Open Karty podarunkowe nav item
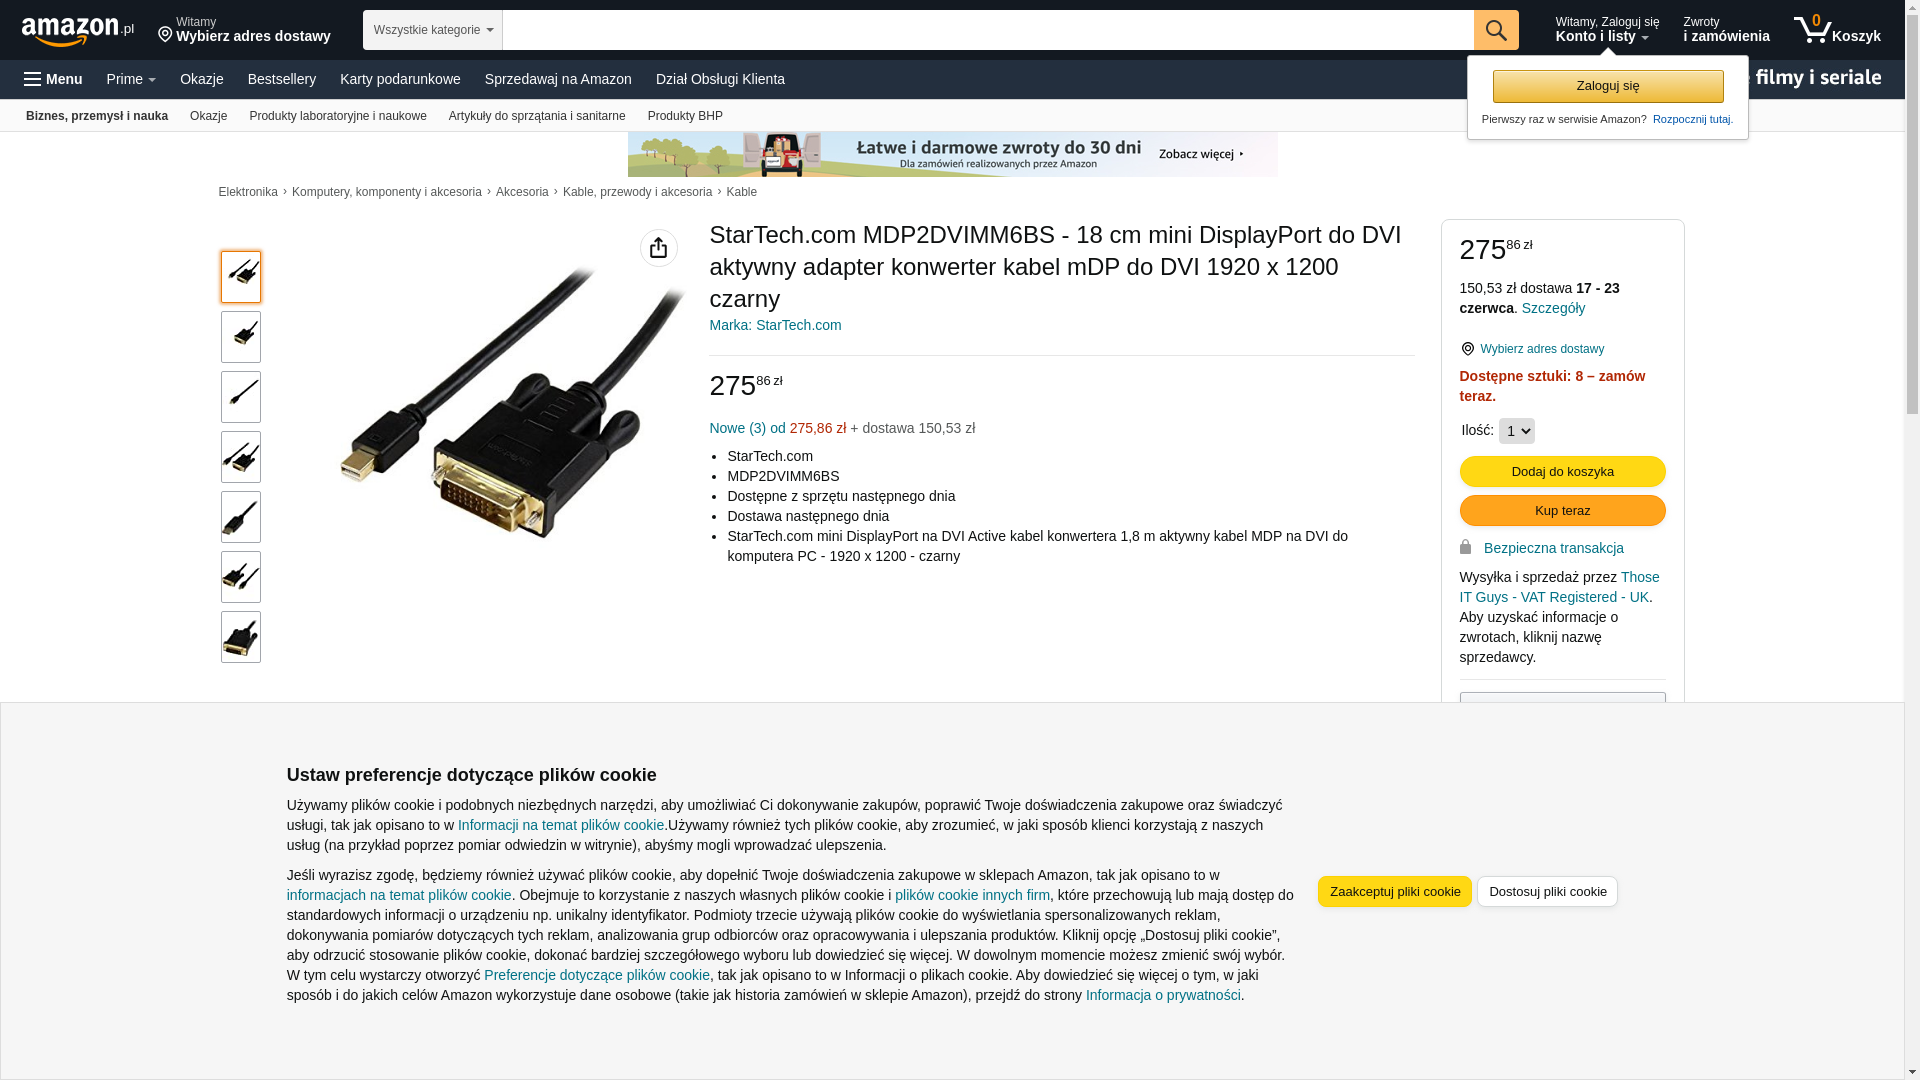Viewport: 1920px width, 1080px height. tap(400, 79)
